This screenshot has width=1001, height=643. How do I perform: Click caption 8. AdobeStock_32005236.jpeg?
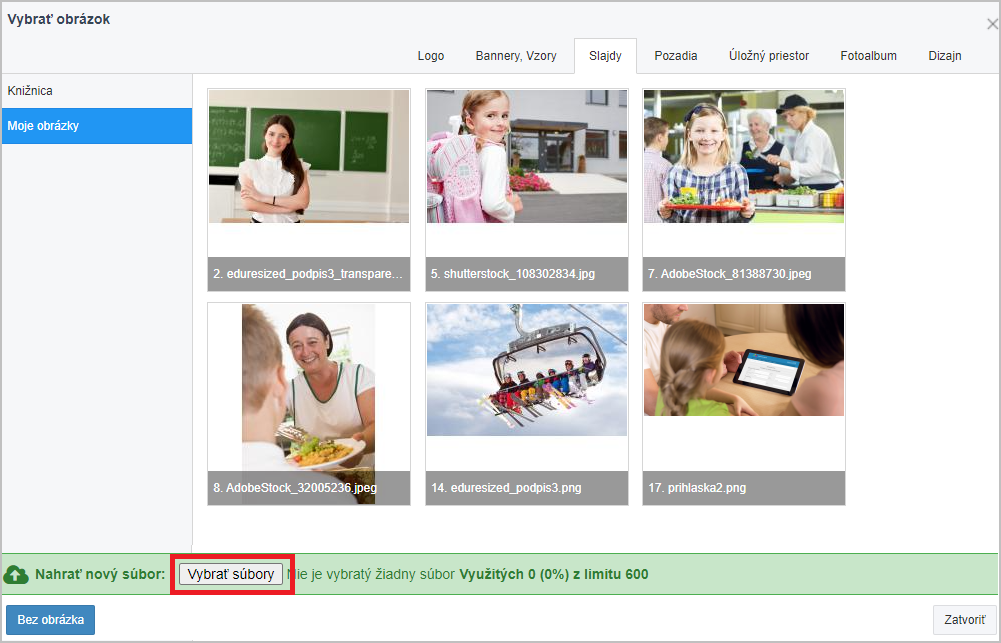[x=309, y=488]
